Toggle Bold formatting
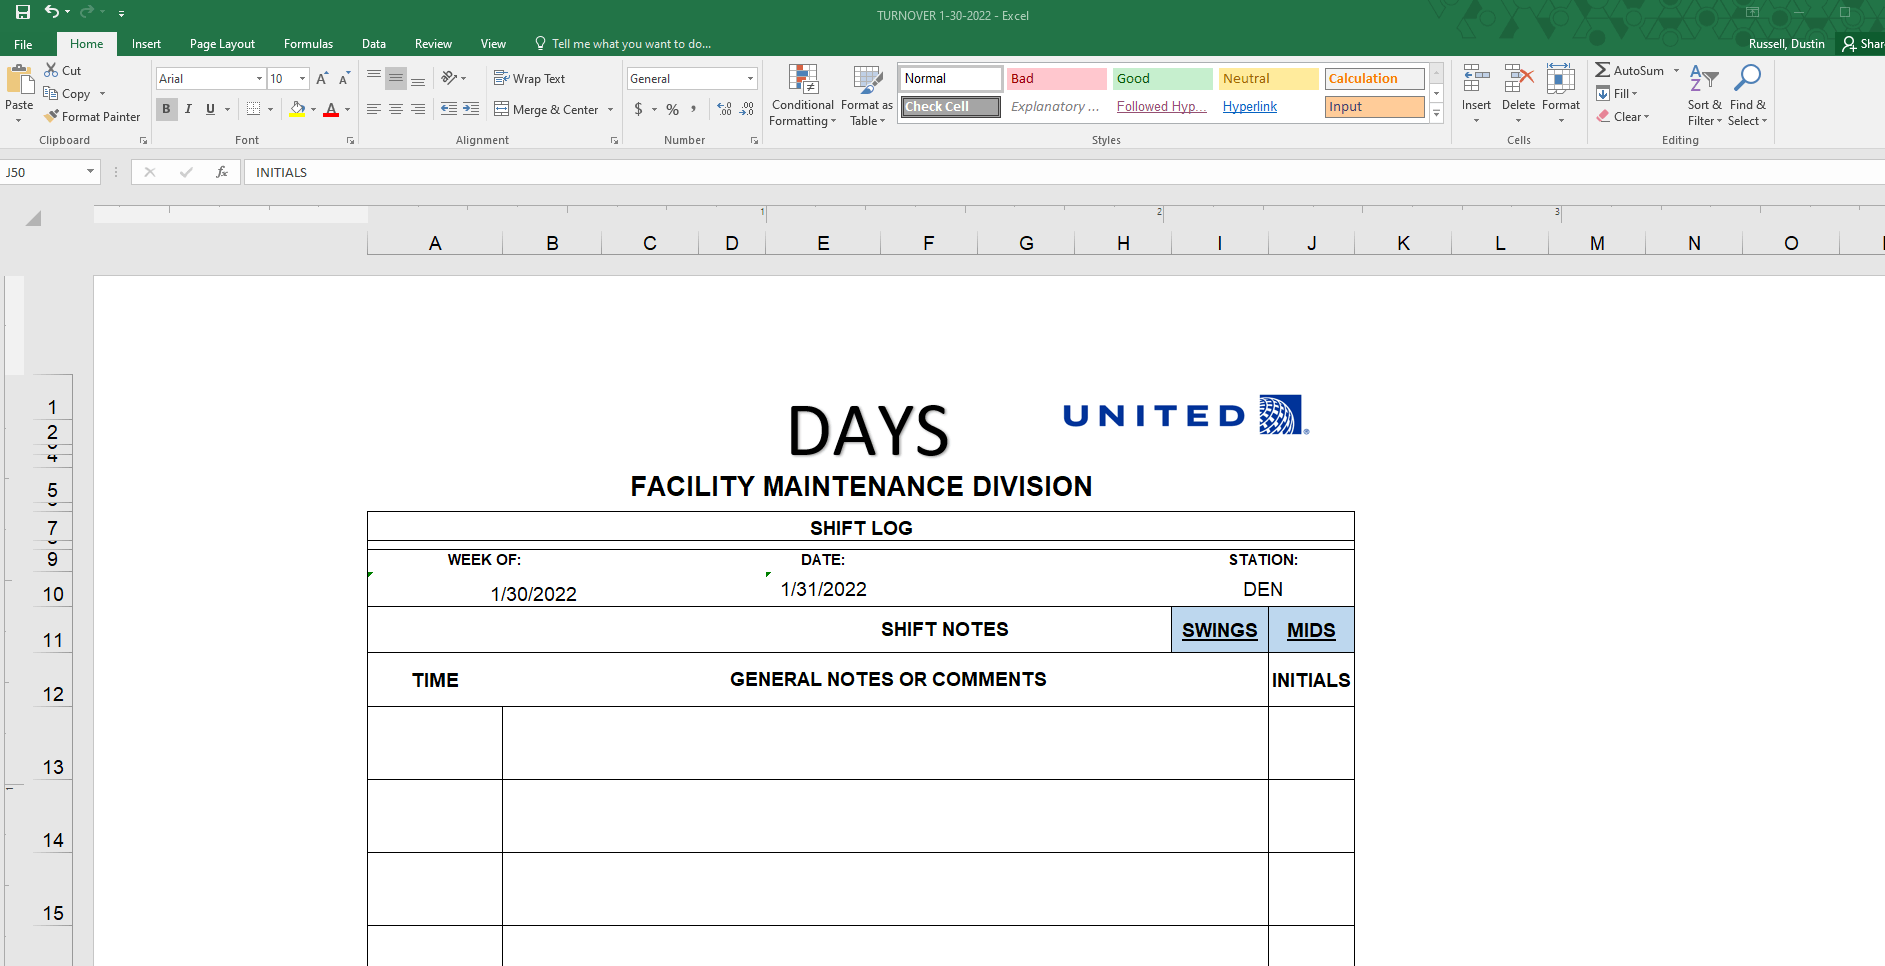Viewport: 1885px width, 966px height. tap(167, 109)
